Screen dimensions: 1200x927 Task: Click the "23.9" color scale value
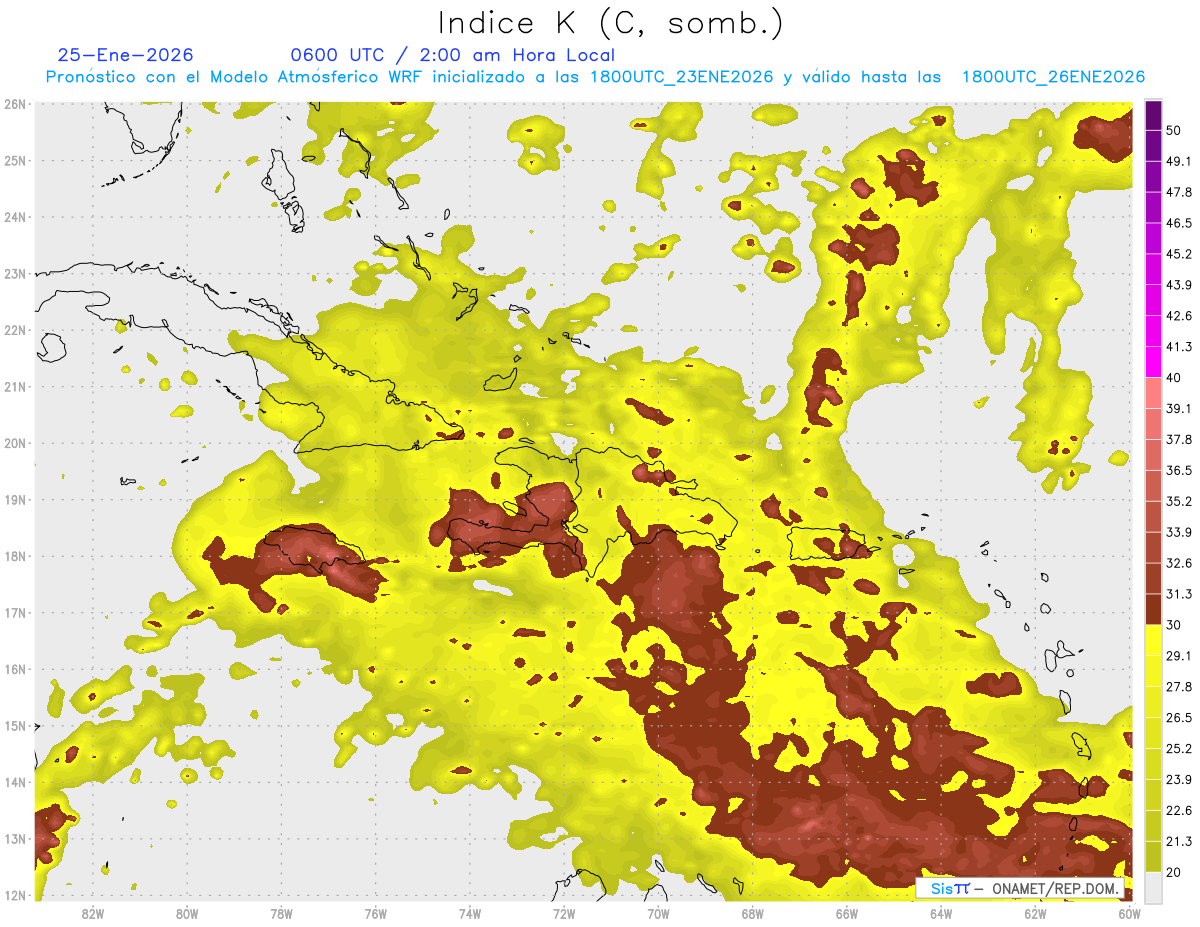(x=1179, y=779)
